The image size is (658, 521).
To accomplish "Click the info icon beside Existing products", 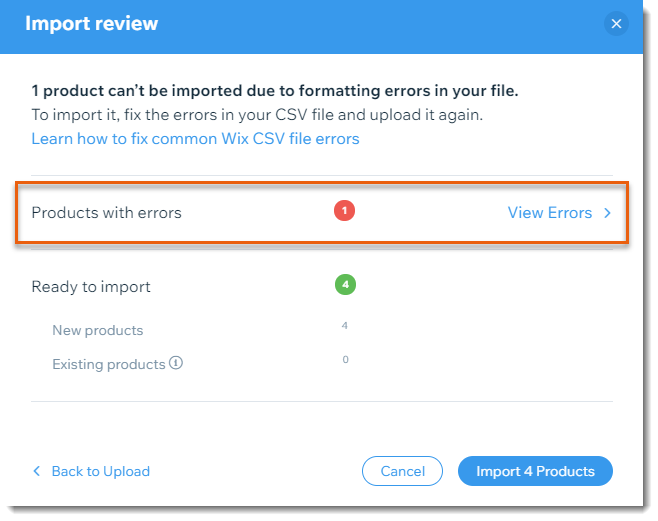I will click(x=176, y=364).
